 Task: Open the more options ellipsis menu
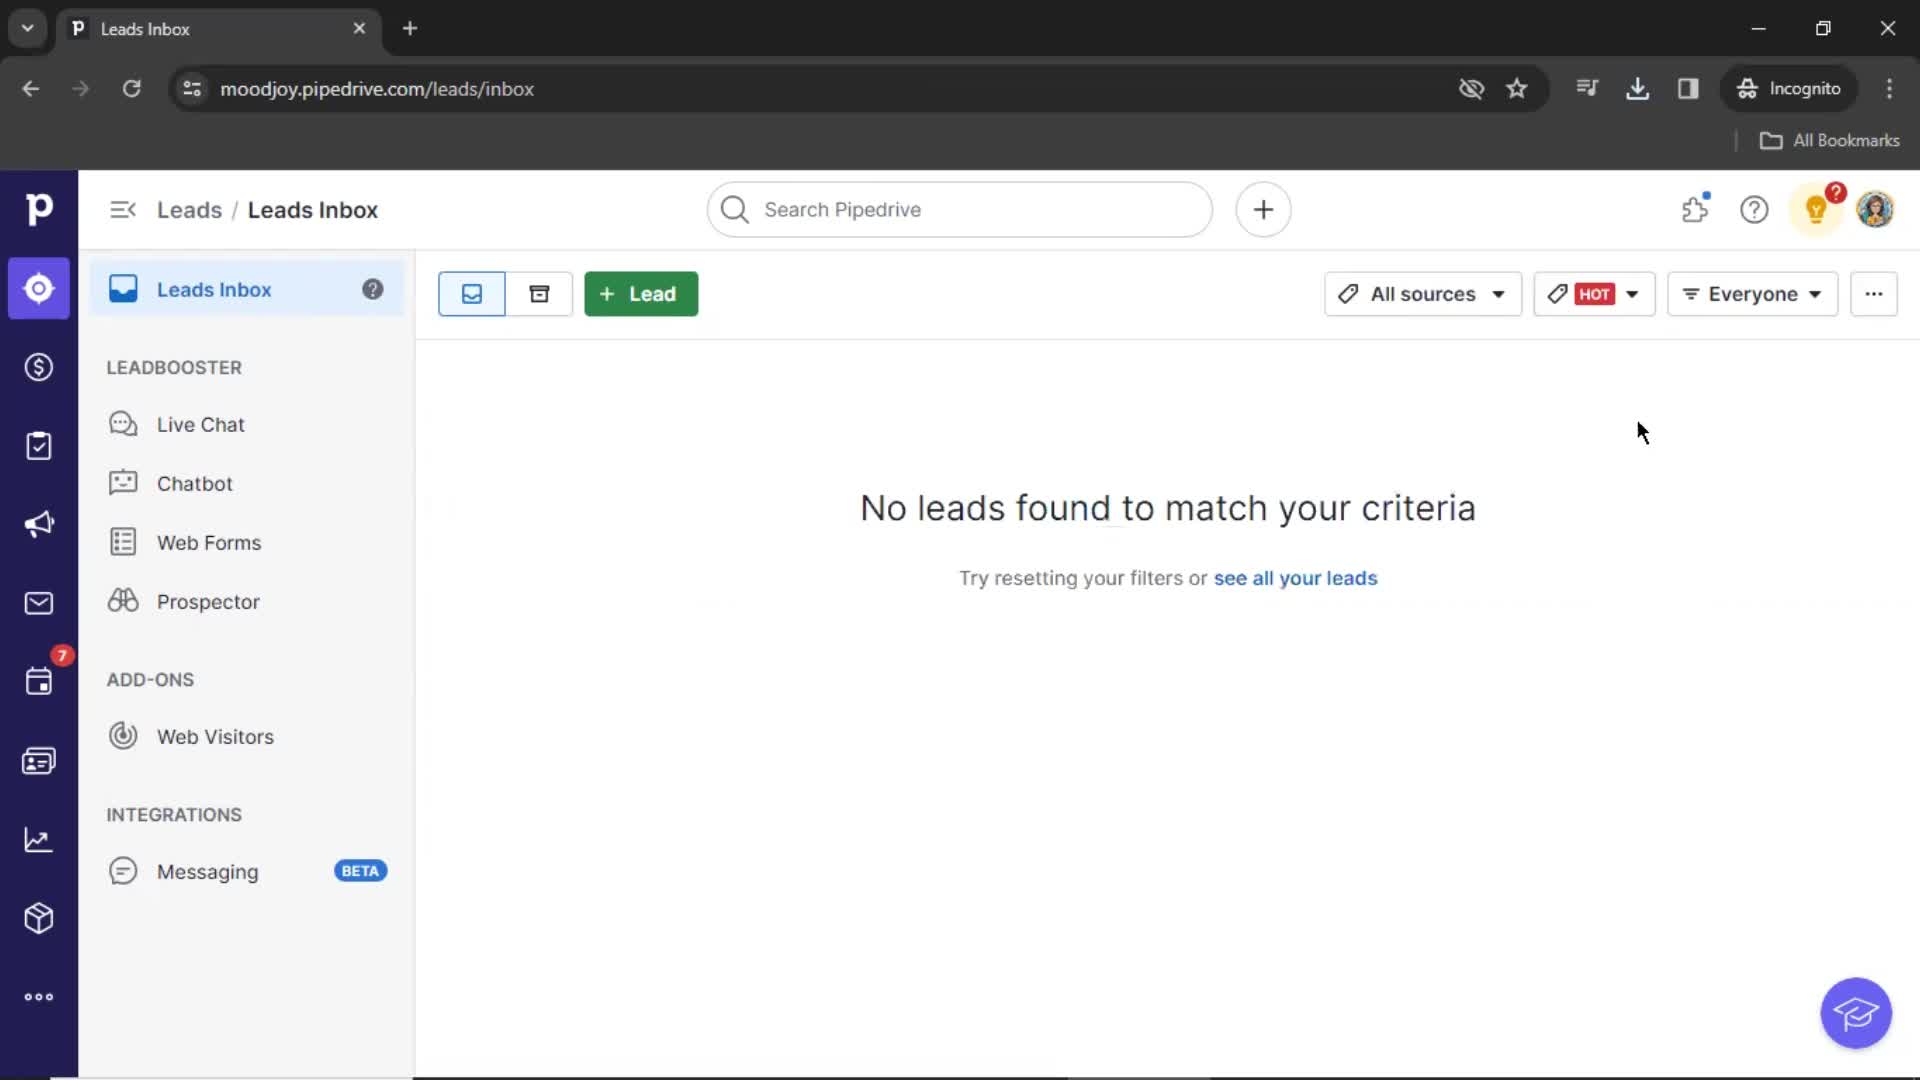(x=1873, y=293)
